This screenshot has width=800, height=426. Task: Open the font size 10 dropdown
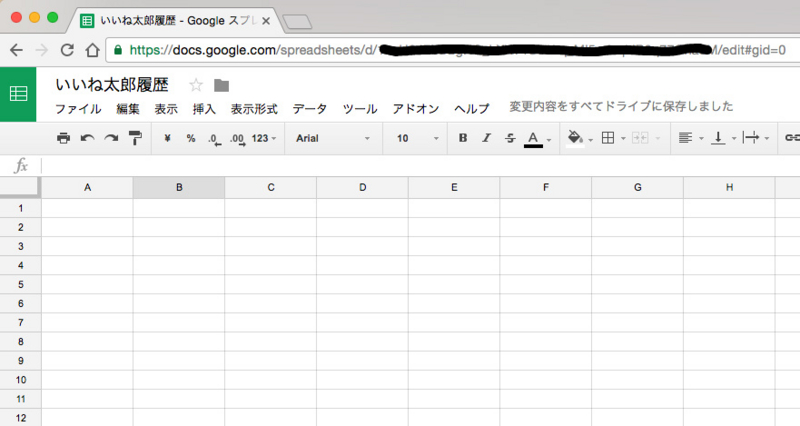coord(417,138)
